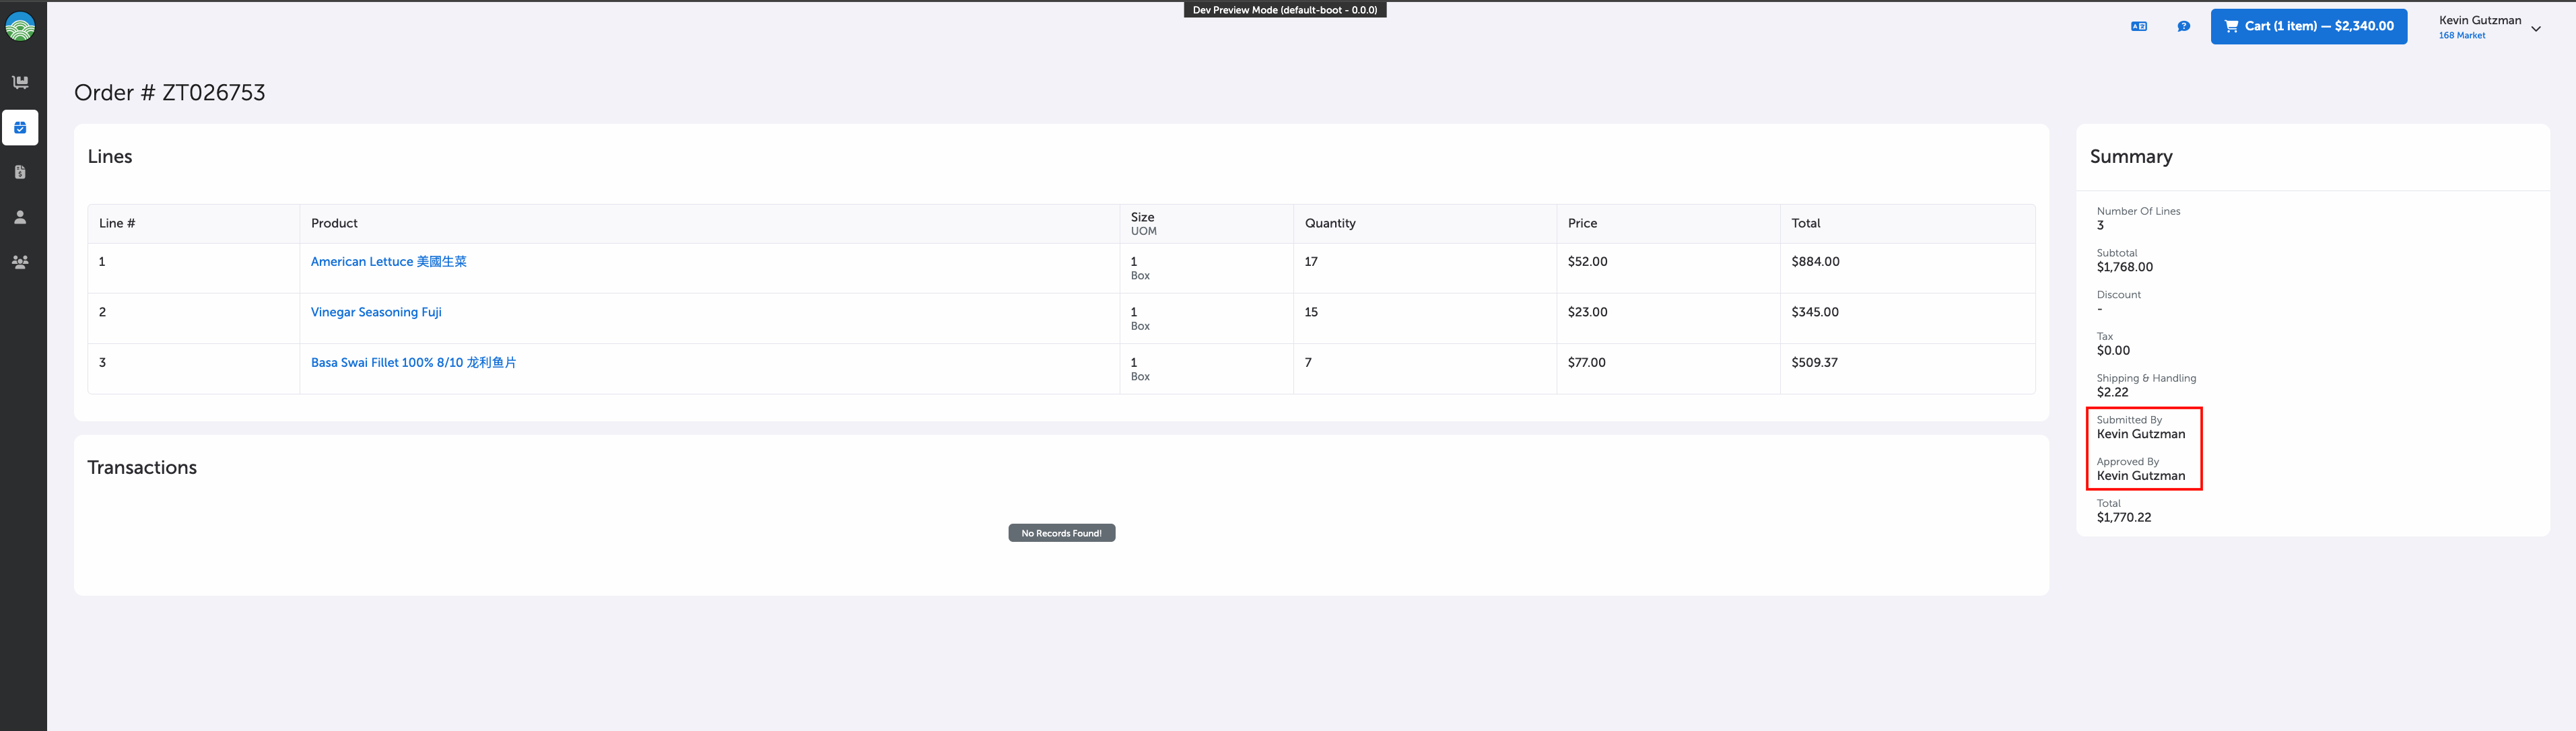This screenshot has height=731, width=2576.
Task: Select the orders box-check sidebar icon
Action: point(20,128)
